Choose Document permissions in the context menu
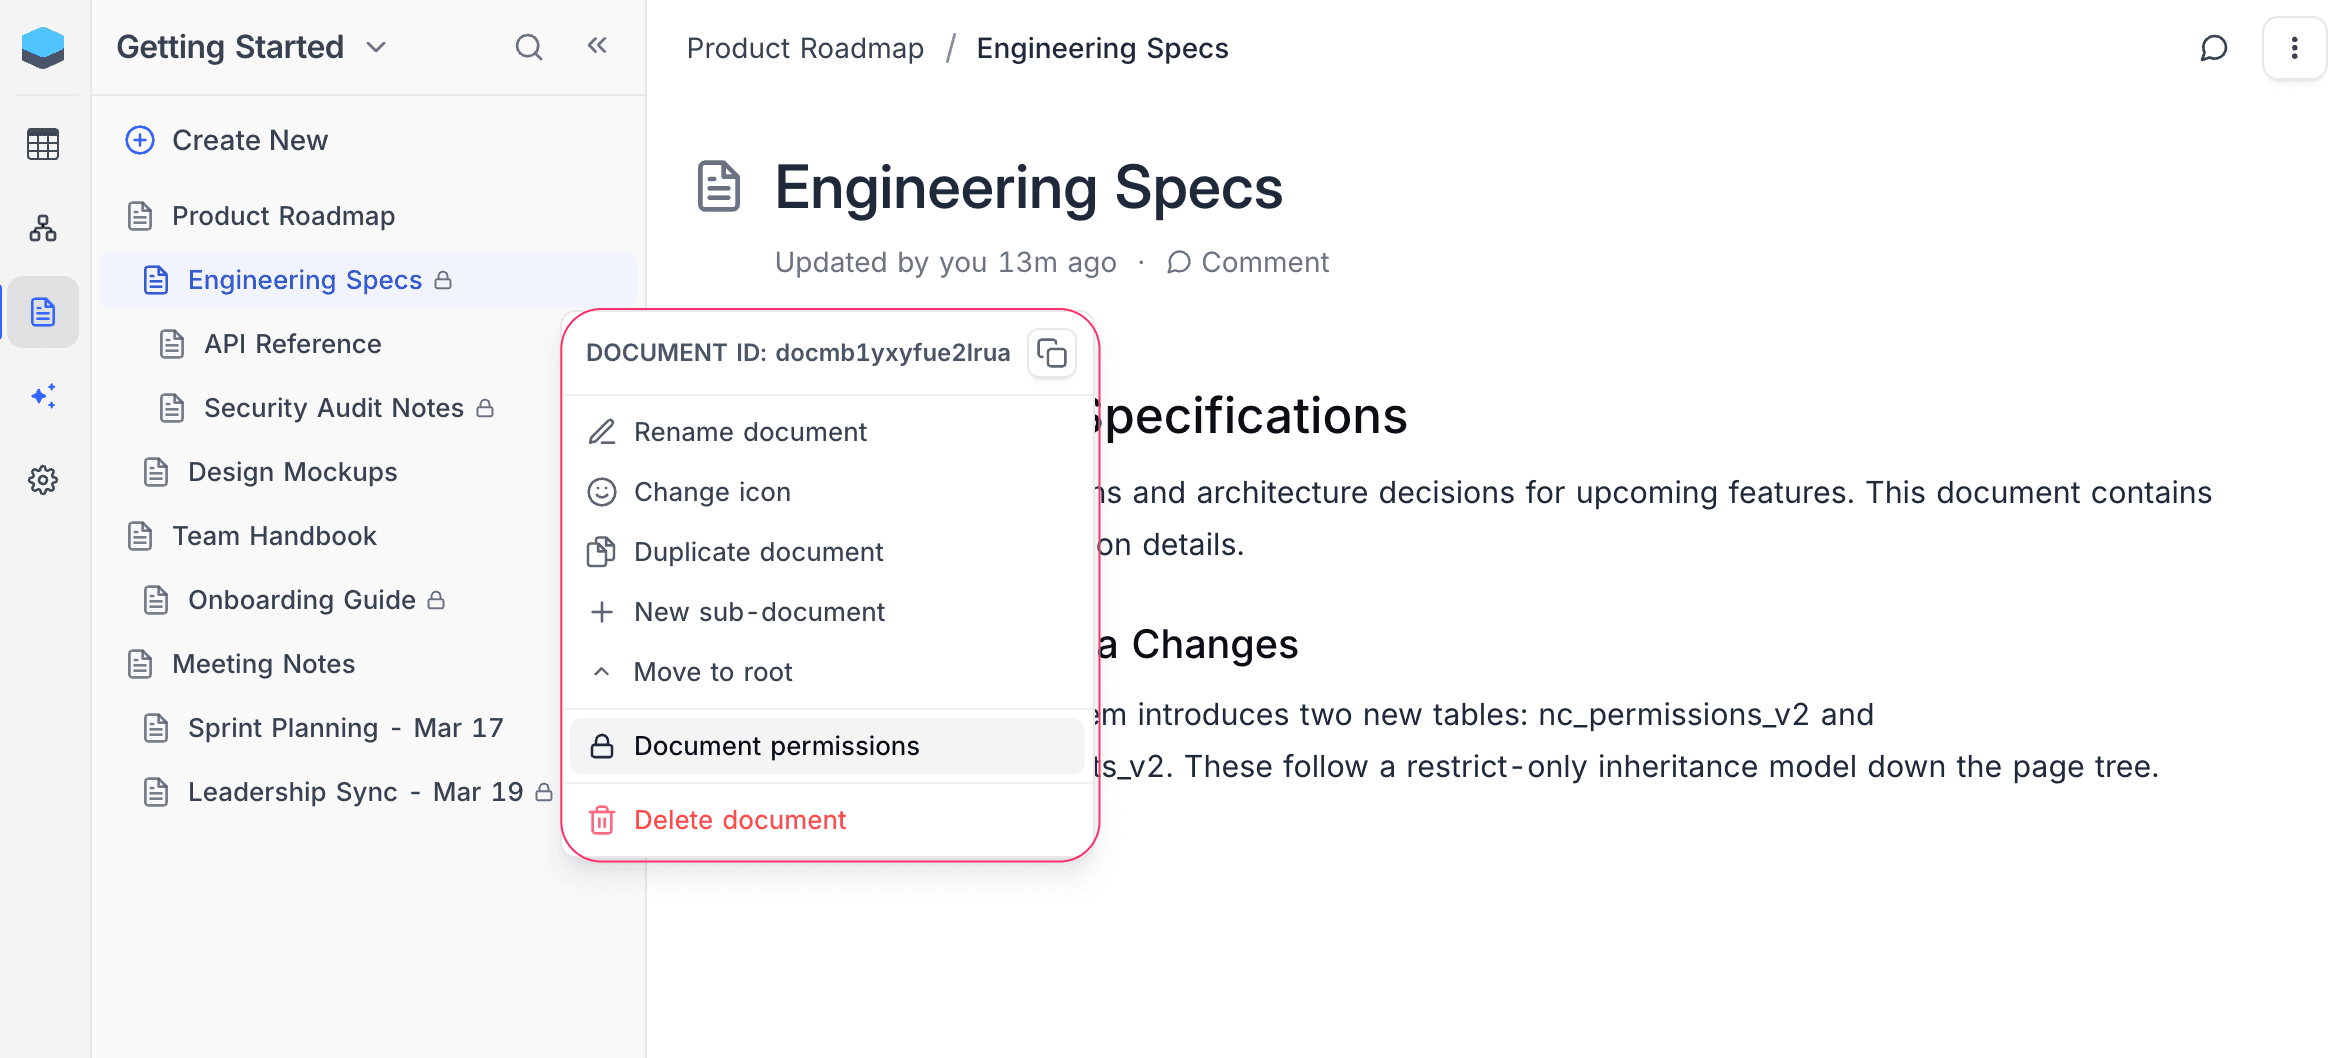 click(x=776, y=745)
